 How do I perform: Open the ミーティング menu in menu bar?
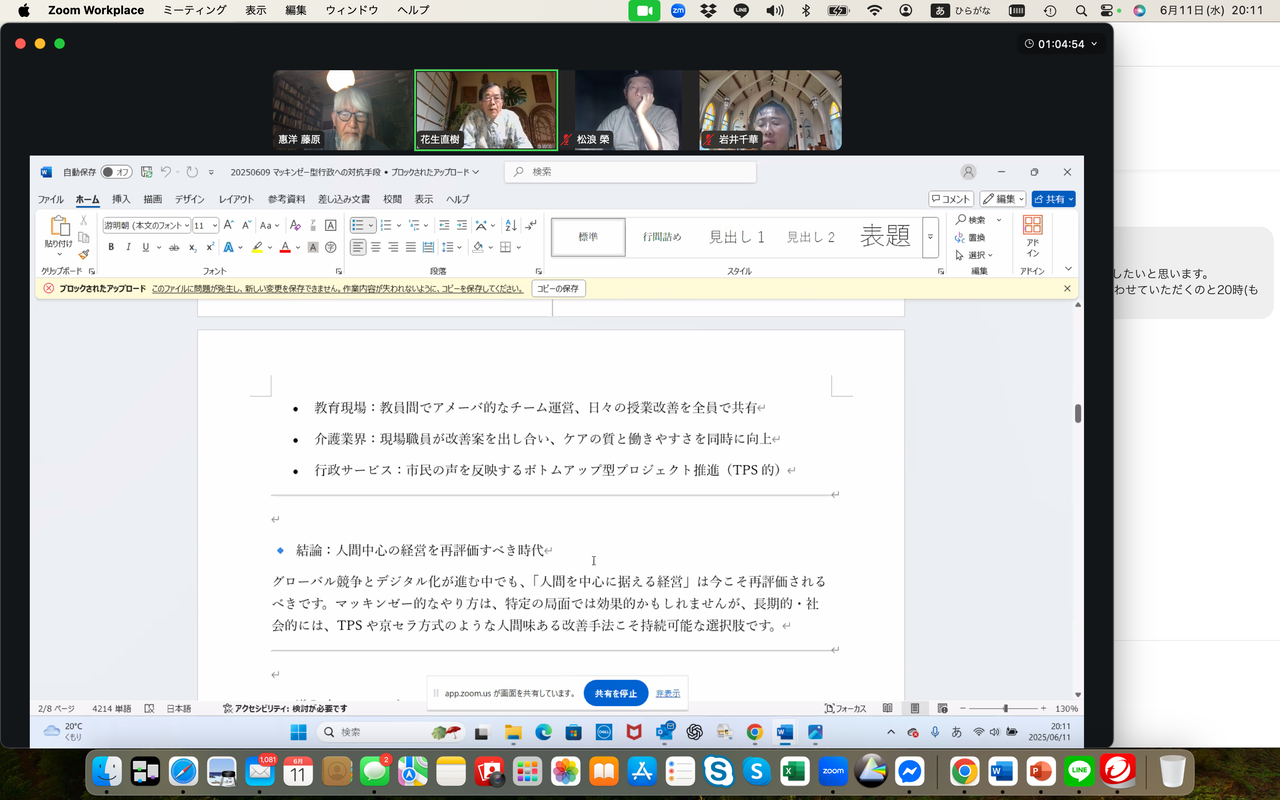pos(193,10)
